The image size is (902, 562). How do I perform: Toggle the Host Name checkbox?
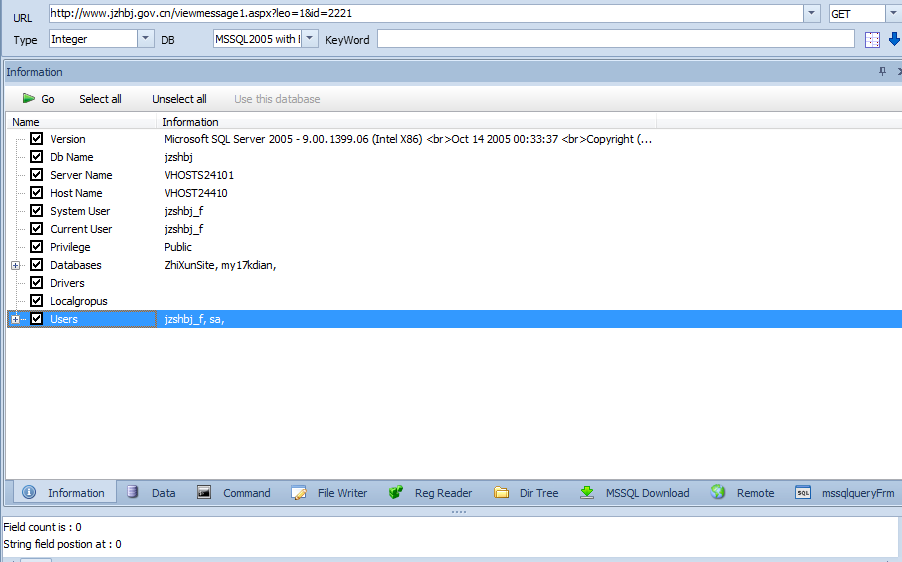(37, 193)
